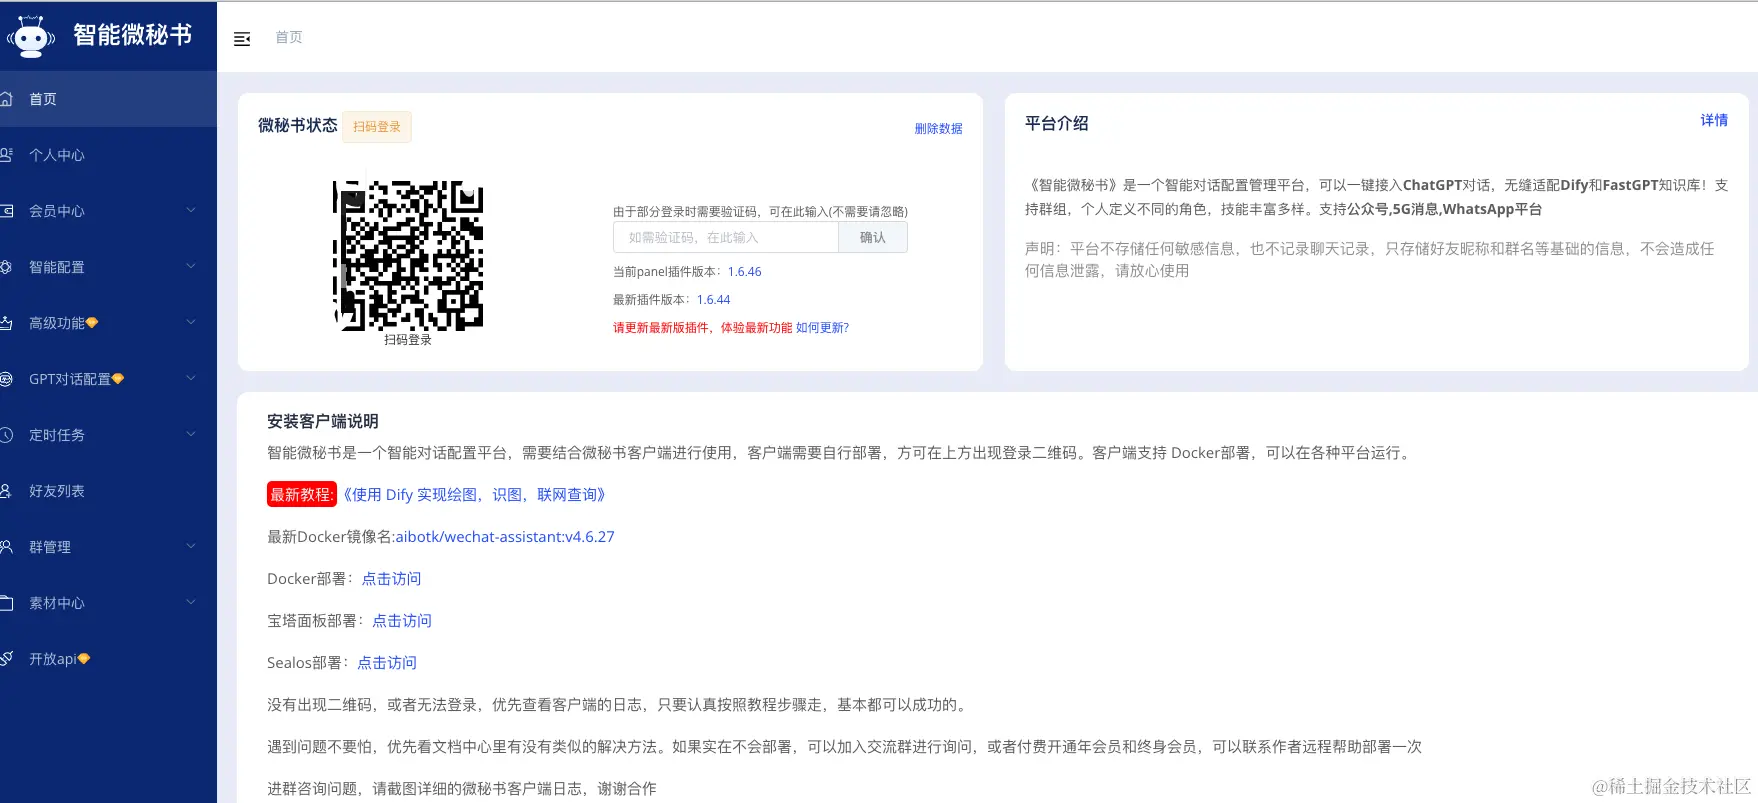Click the 安装客户端说明 heading
Viewport: 1758px width, 803px height.
(323, 422)
